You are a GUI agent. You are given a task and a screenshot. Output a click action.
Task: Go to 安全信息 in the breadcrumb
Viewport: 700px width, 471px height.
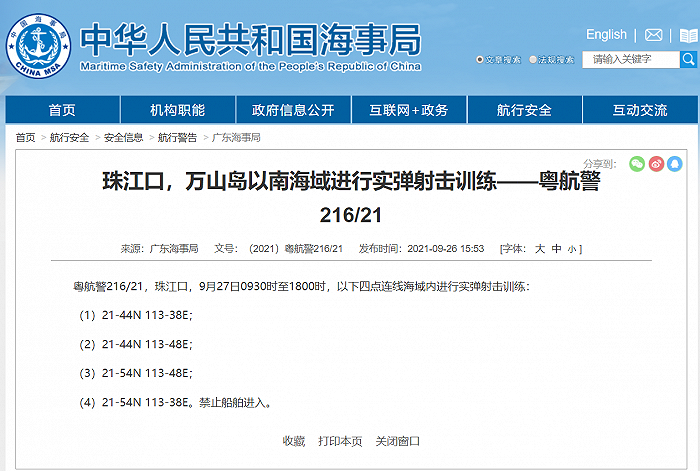[x=123, y=138]
